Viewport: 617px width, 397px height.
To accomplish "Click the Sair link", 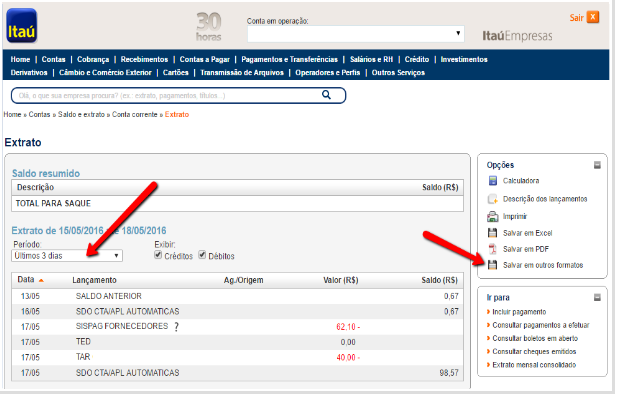I will coord(576,18).
